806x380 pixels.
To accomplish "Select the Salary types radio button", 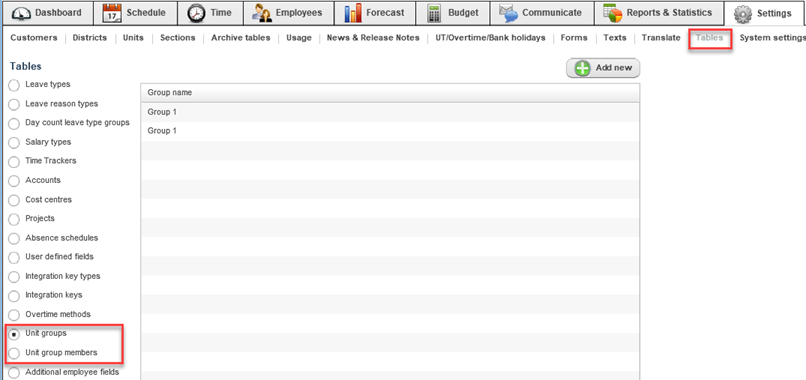I will point(14,142).
